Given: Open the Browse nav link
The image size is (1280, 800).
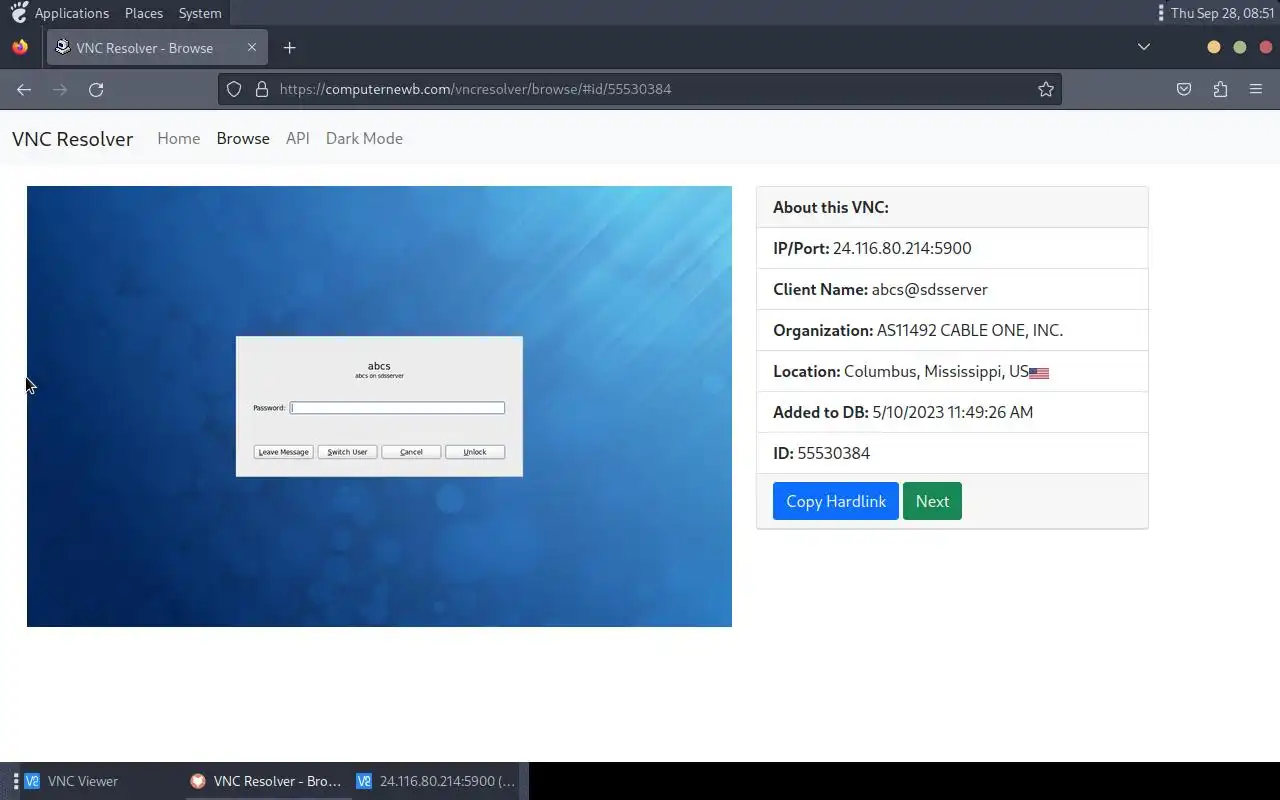Looking at the screenshot, I should pyautogui.click(x=243, y=138).
